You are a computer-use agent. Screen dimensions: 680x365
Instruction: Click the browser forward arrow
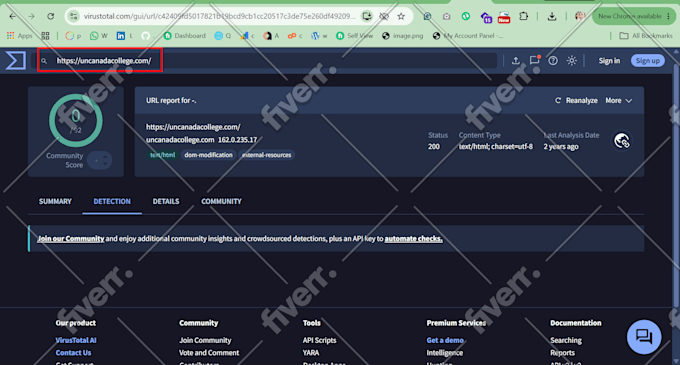(32, 16)
